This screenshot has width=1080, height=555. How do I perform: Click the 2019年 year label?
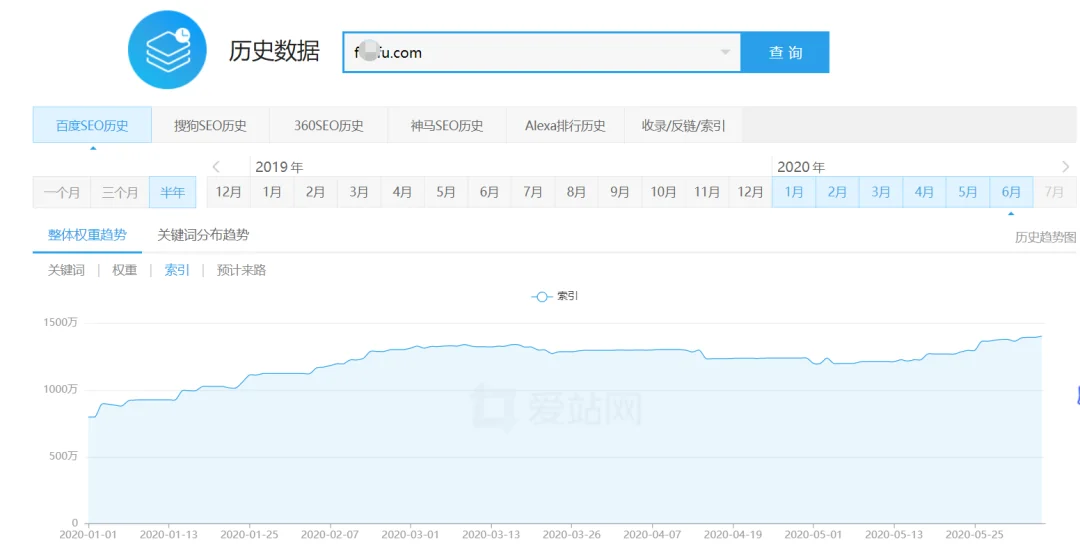pyautogui.click(x=279, y=167)
